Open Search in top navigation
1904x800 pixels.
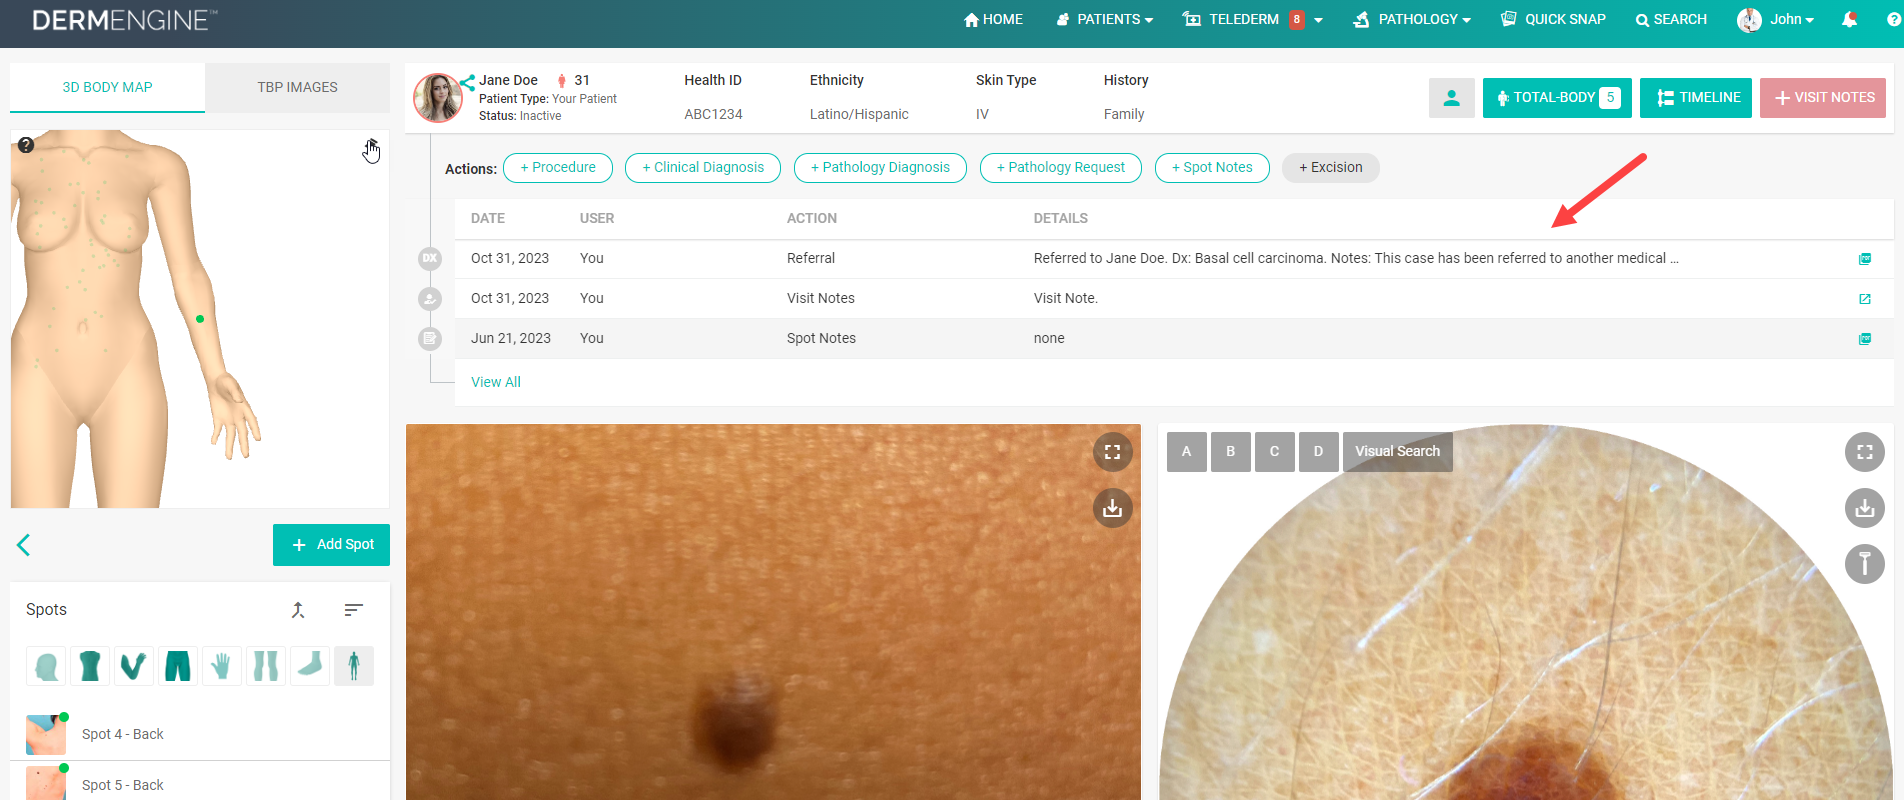1671,19
